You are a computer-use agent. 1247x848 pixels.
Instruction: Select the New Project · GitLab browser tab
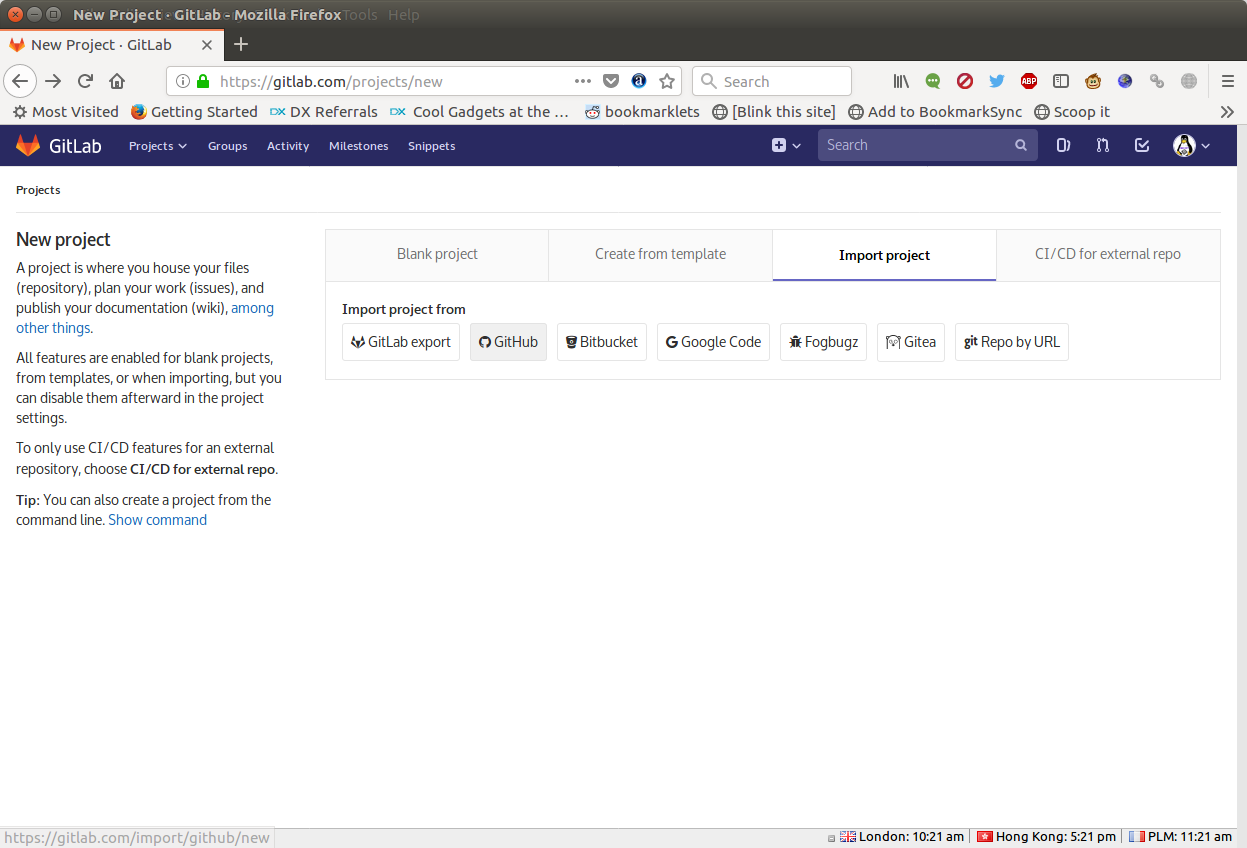coord(111,44)
